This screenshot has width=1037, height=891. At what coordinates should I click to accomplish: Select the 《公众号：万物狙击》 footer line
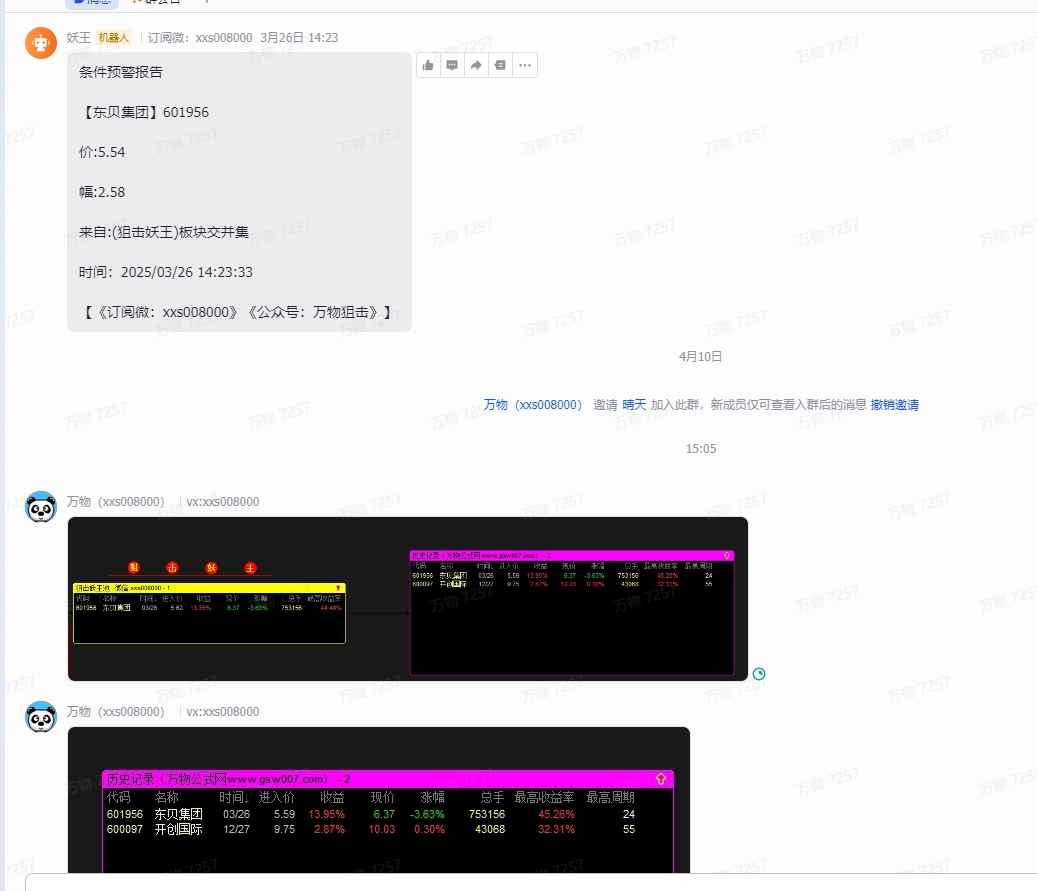coord(238,312)
